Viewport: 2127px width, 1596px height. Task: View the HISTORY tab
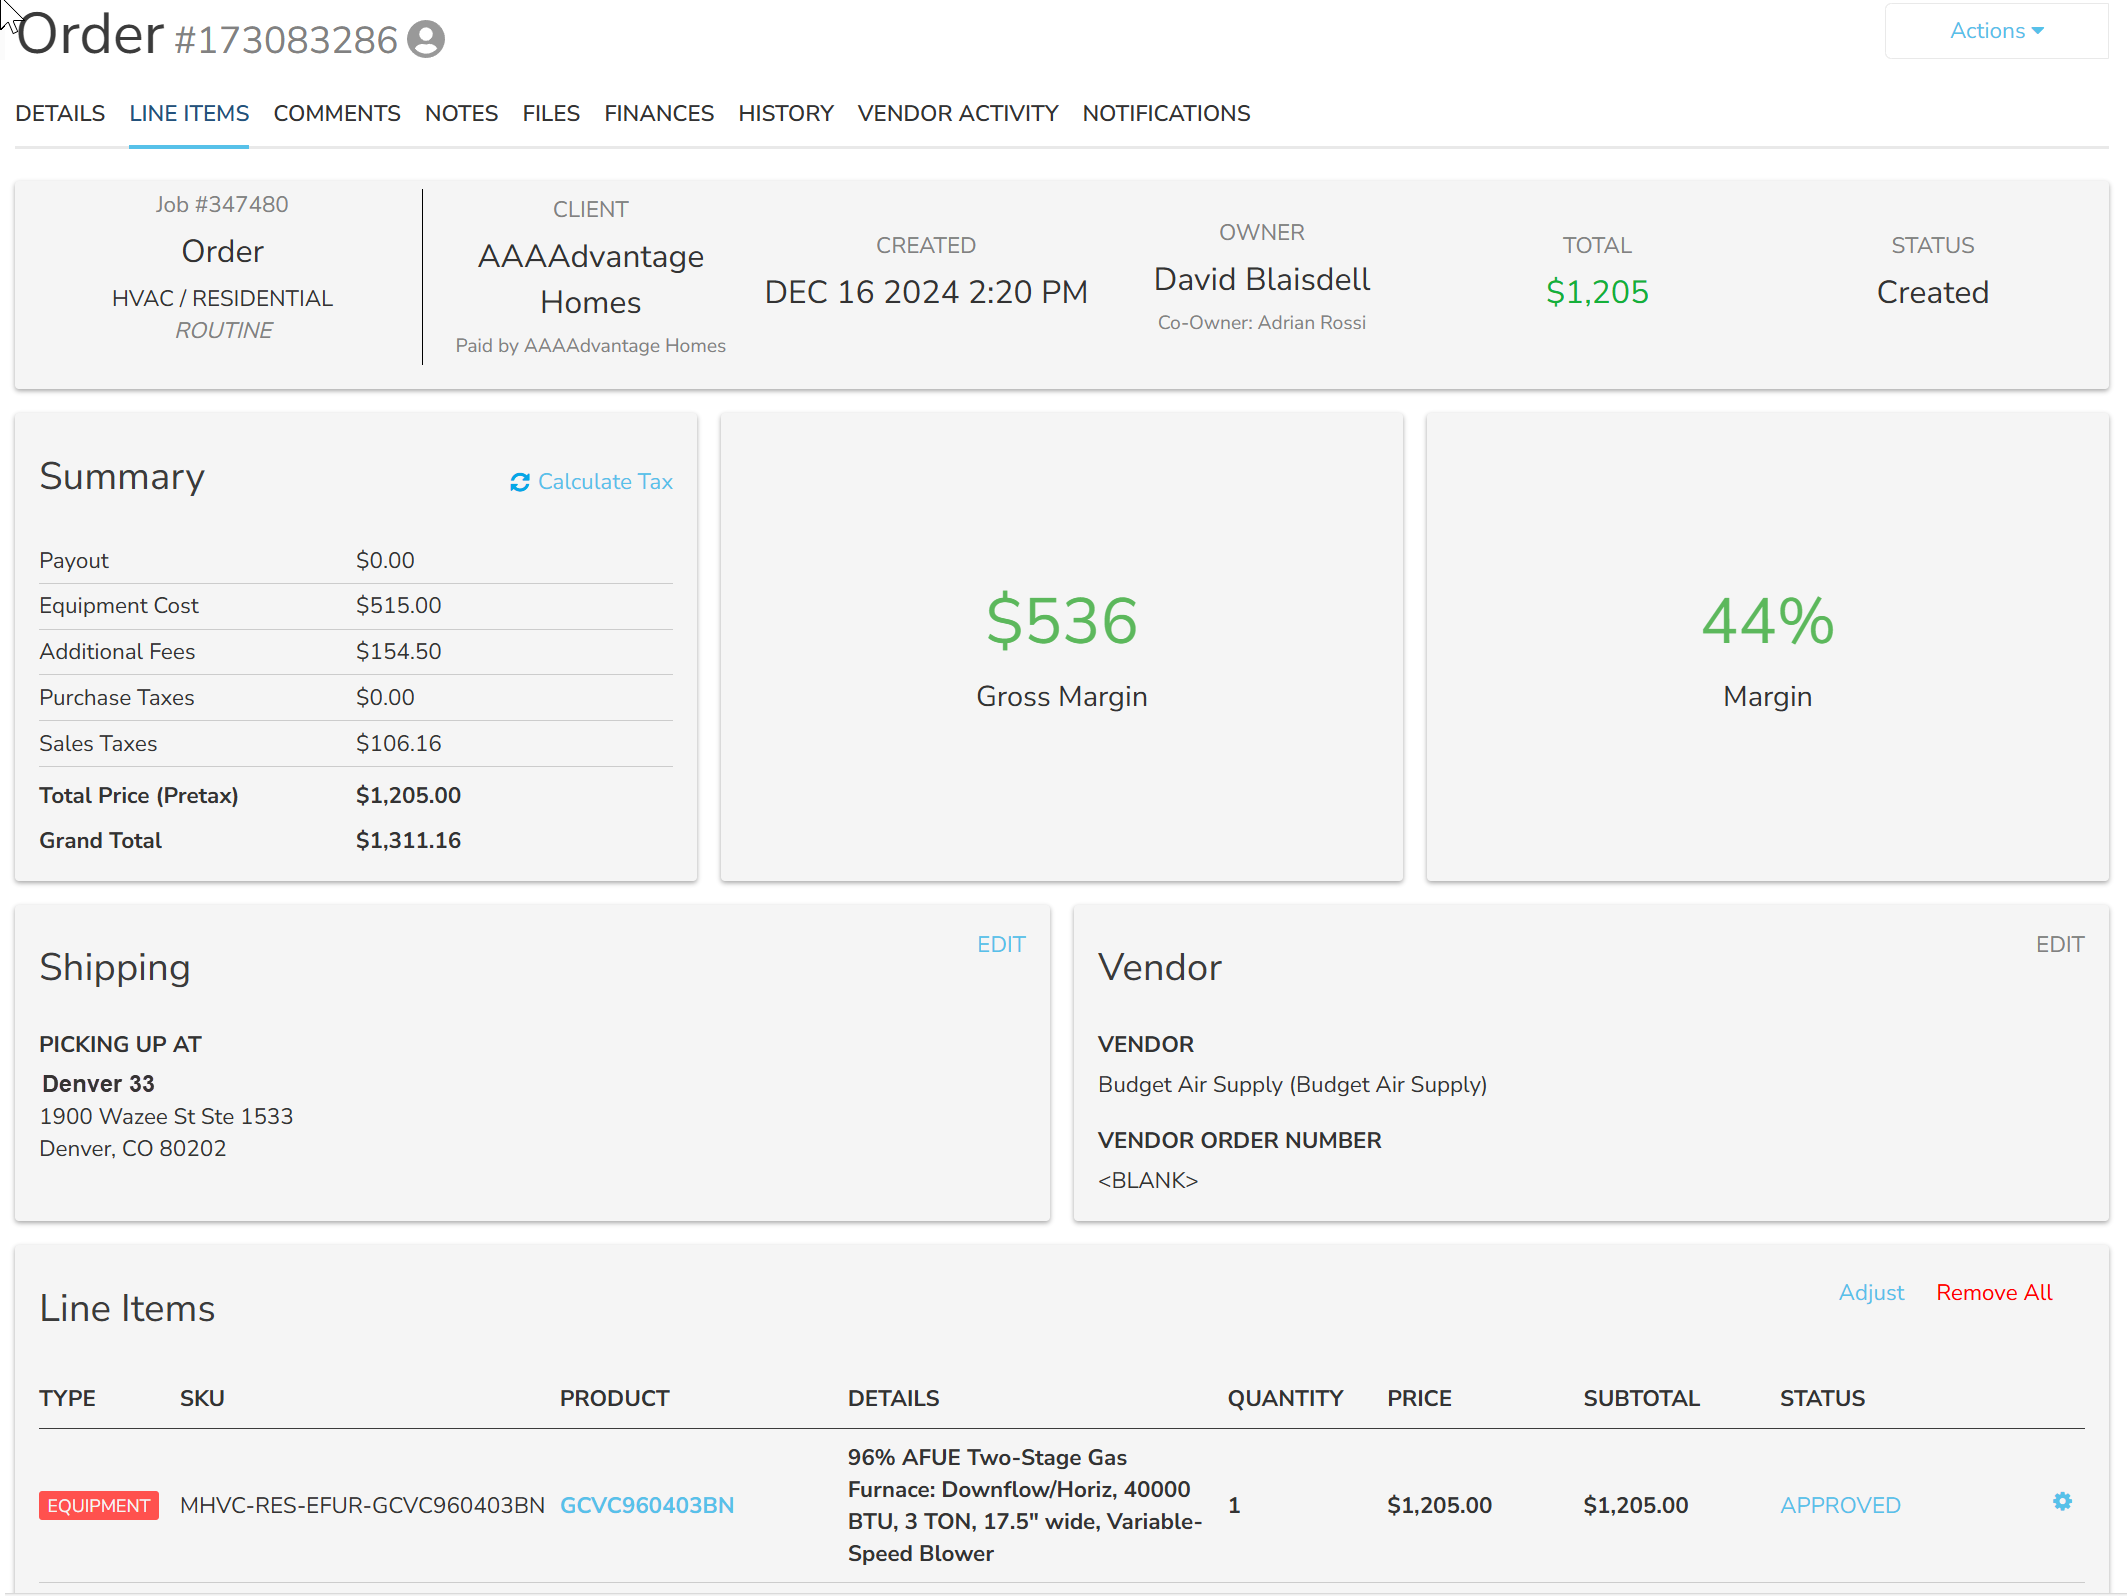pos(786,113)
